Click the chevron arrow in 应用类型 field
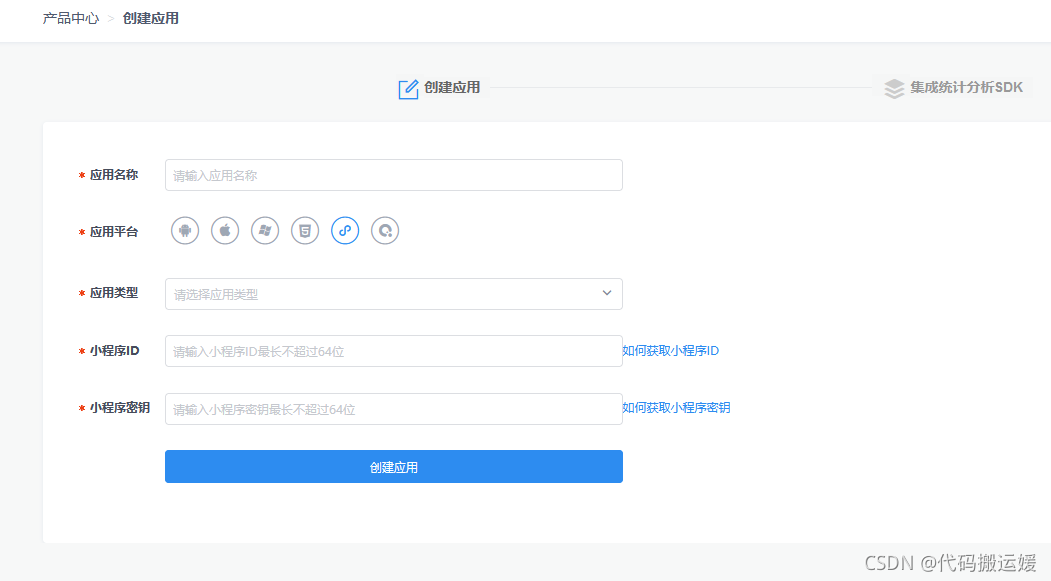The height and width of the screenshot is (581, 1051). coord(607,294)
